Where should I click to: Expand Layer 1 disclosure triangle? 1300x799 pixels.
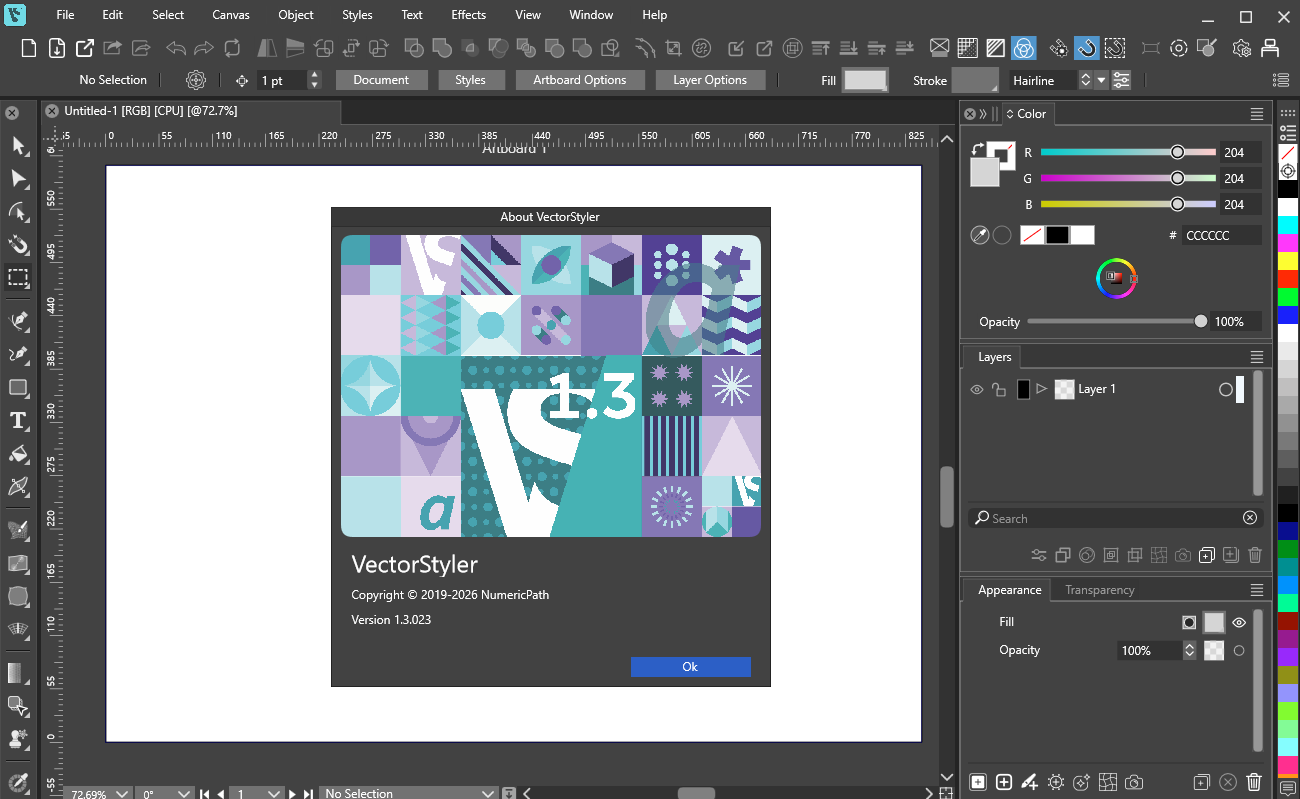[x=1041, y=389]
